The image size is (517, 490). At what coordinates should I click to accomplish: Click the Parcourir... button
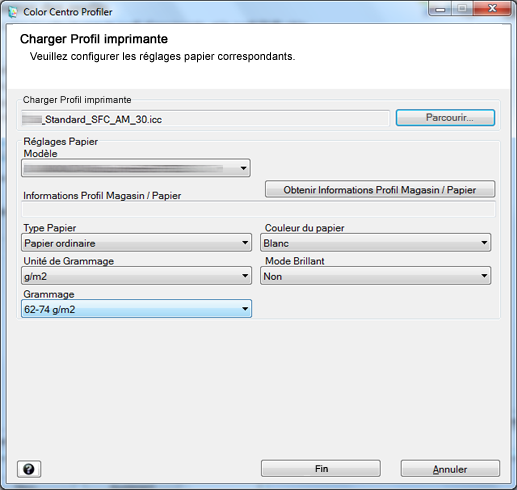tap(445, 118)
